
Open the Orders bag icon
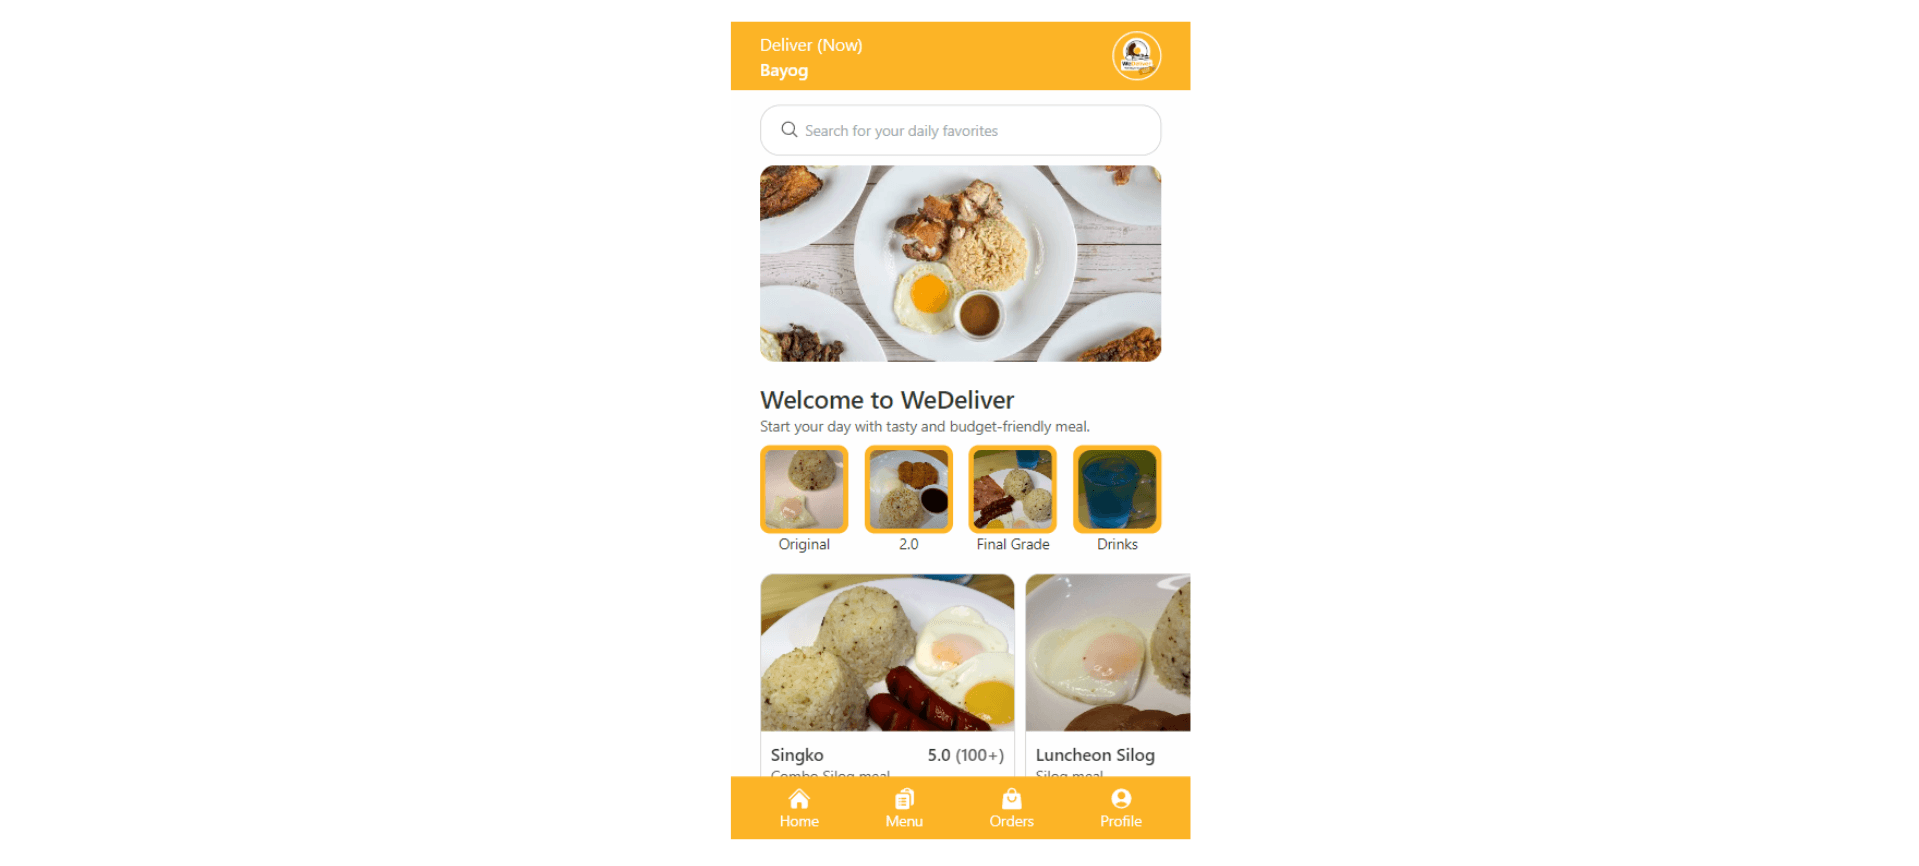pos(1012,799)
